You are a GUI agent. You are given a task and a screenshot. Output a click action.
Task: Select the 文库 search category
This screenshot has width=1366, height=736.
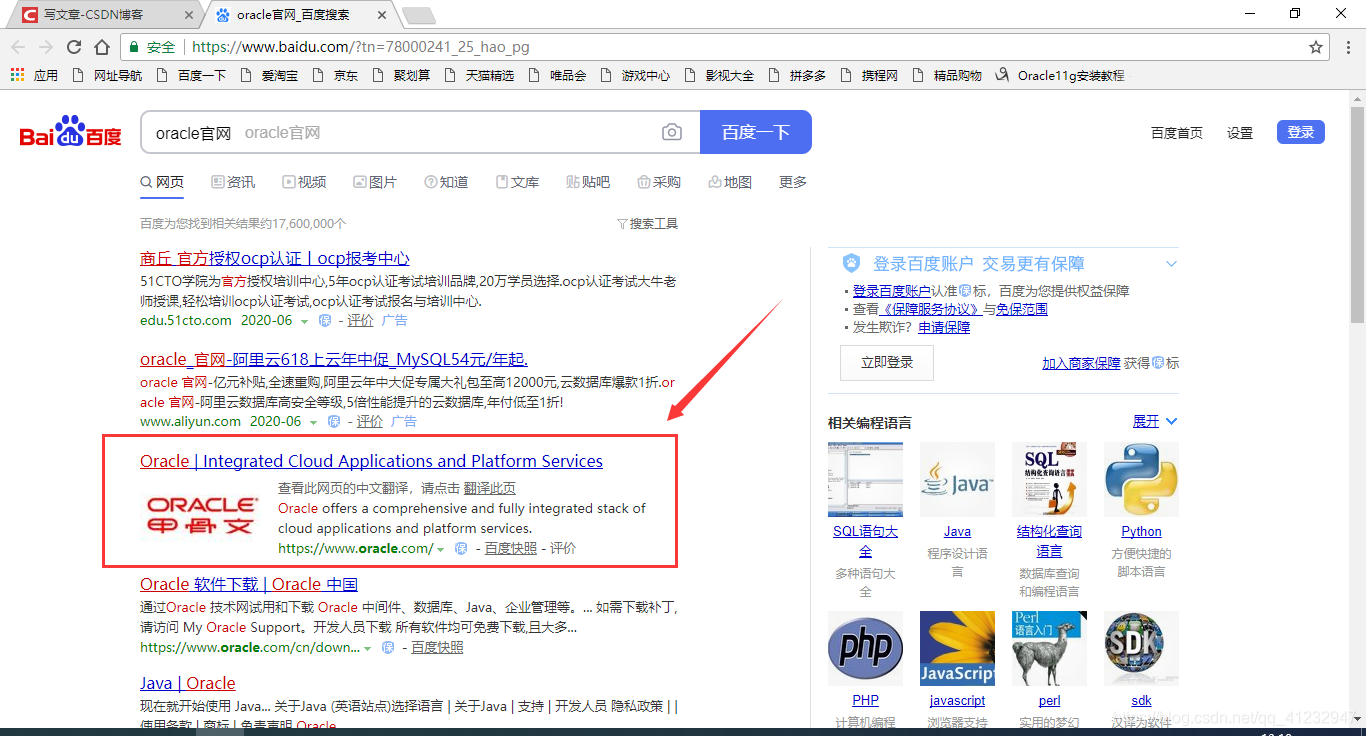pos(517,182)
